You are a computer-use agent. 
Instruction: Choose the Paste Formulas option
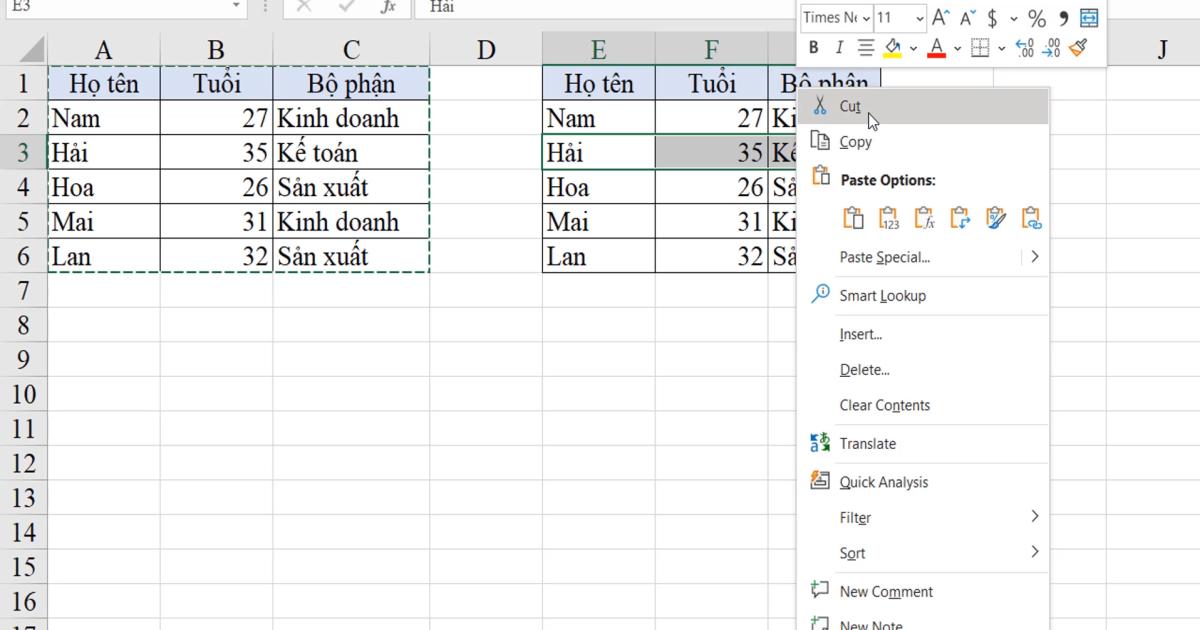[x=925, y=217]
